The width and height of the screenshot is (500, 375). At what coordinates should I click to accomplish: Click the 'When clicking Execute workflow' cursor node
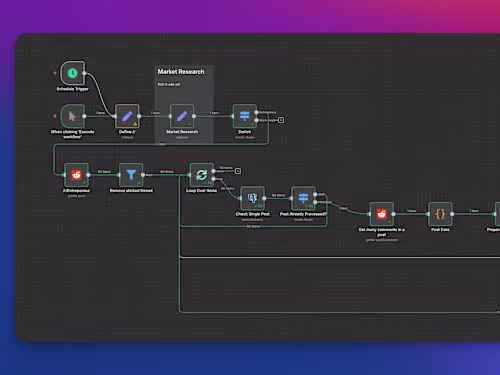[x=72, y=116]
